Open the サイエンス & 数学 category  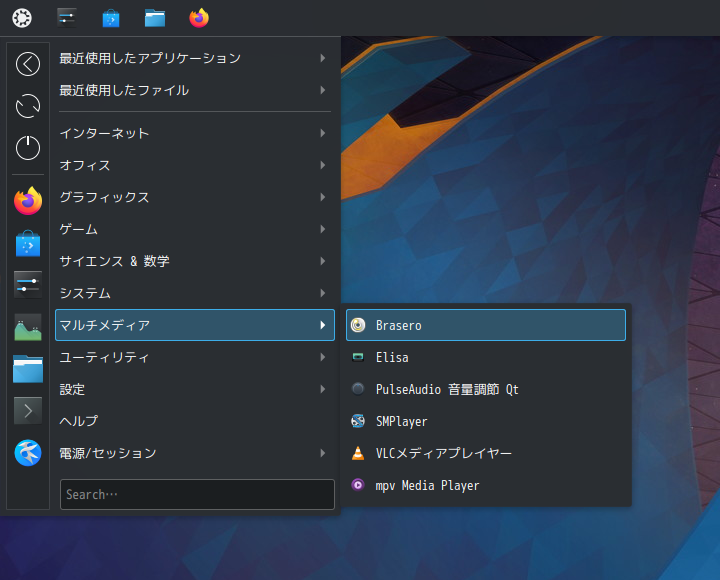tap(195, 261)
